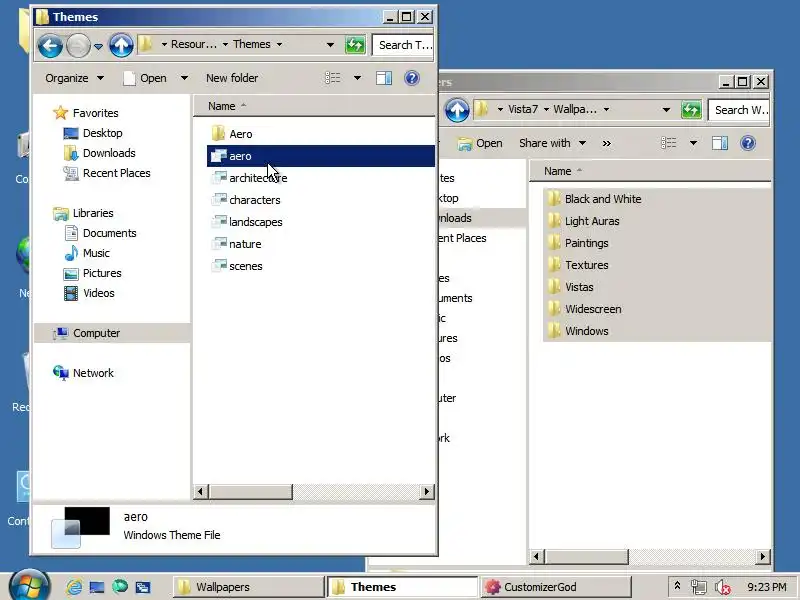The width and height of the screenshot is (800, 600).
Task: Sort by Name column in Themes window
Action: pyautogui.click(x=221, y=106)
